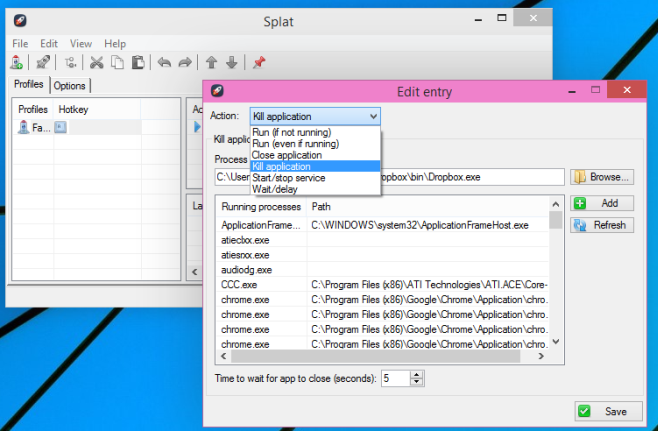The width and height of the screenshot is (658, 431).
Task: Minimize the Edit entry dialog
Action: 572,91
